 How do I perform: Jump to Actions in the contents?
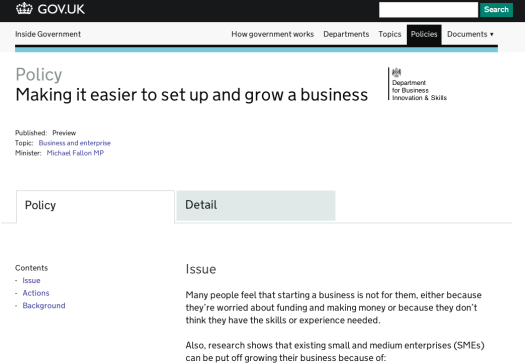(36, 293)
